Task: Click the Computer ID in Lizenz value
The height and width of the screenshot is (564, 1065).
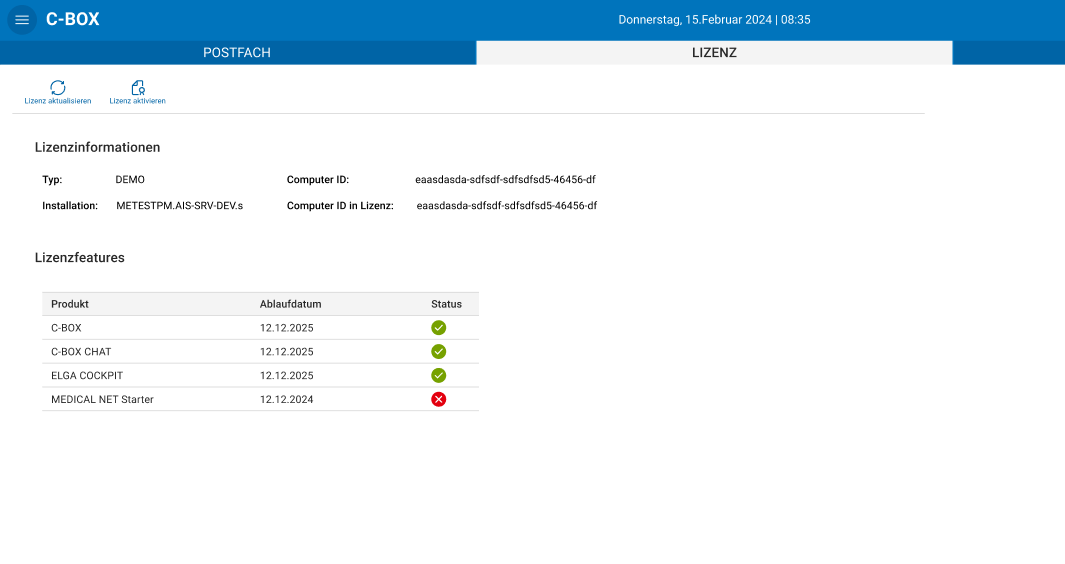Action: point(507,205)
